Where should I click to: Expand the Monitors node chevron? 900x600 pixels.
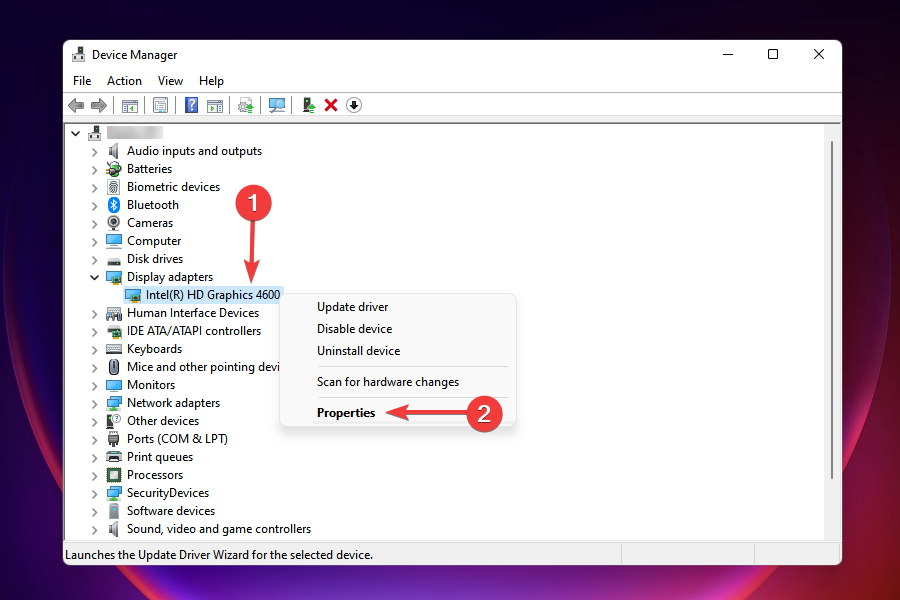click(94, 385)
